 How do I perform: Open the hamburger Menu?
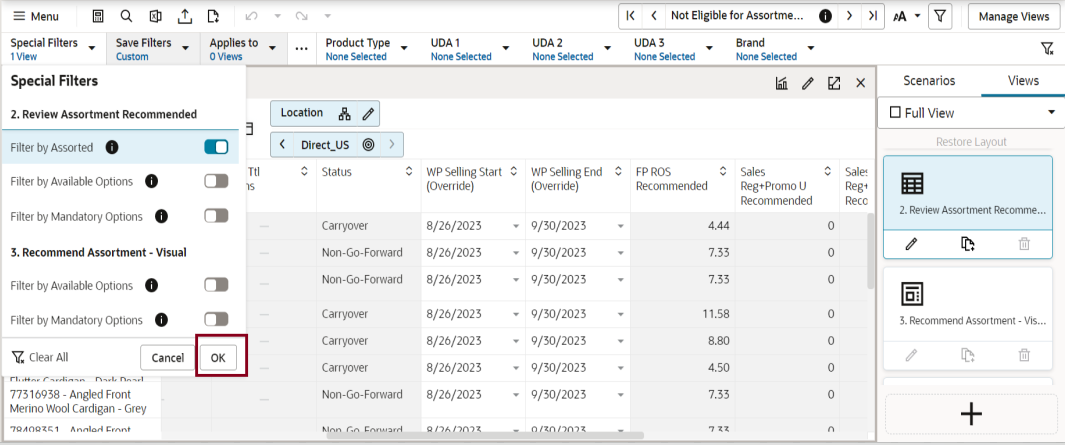(x=36, y=16)
